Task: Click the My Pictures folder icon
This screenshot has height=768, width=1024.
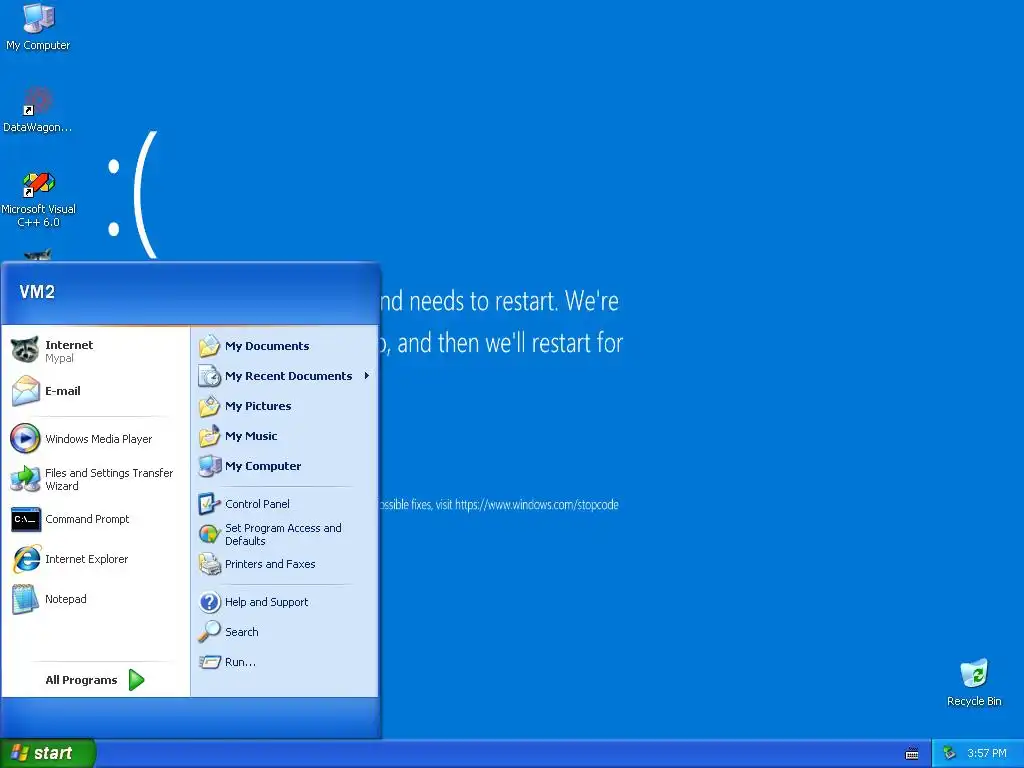Action: (x=210, y=406)
